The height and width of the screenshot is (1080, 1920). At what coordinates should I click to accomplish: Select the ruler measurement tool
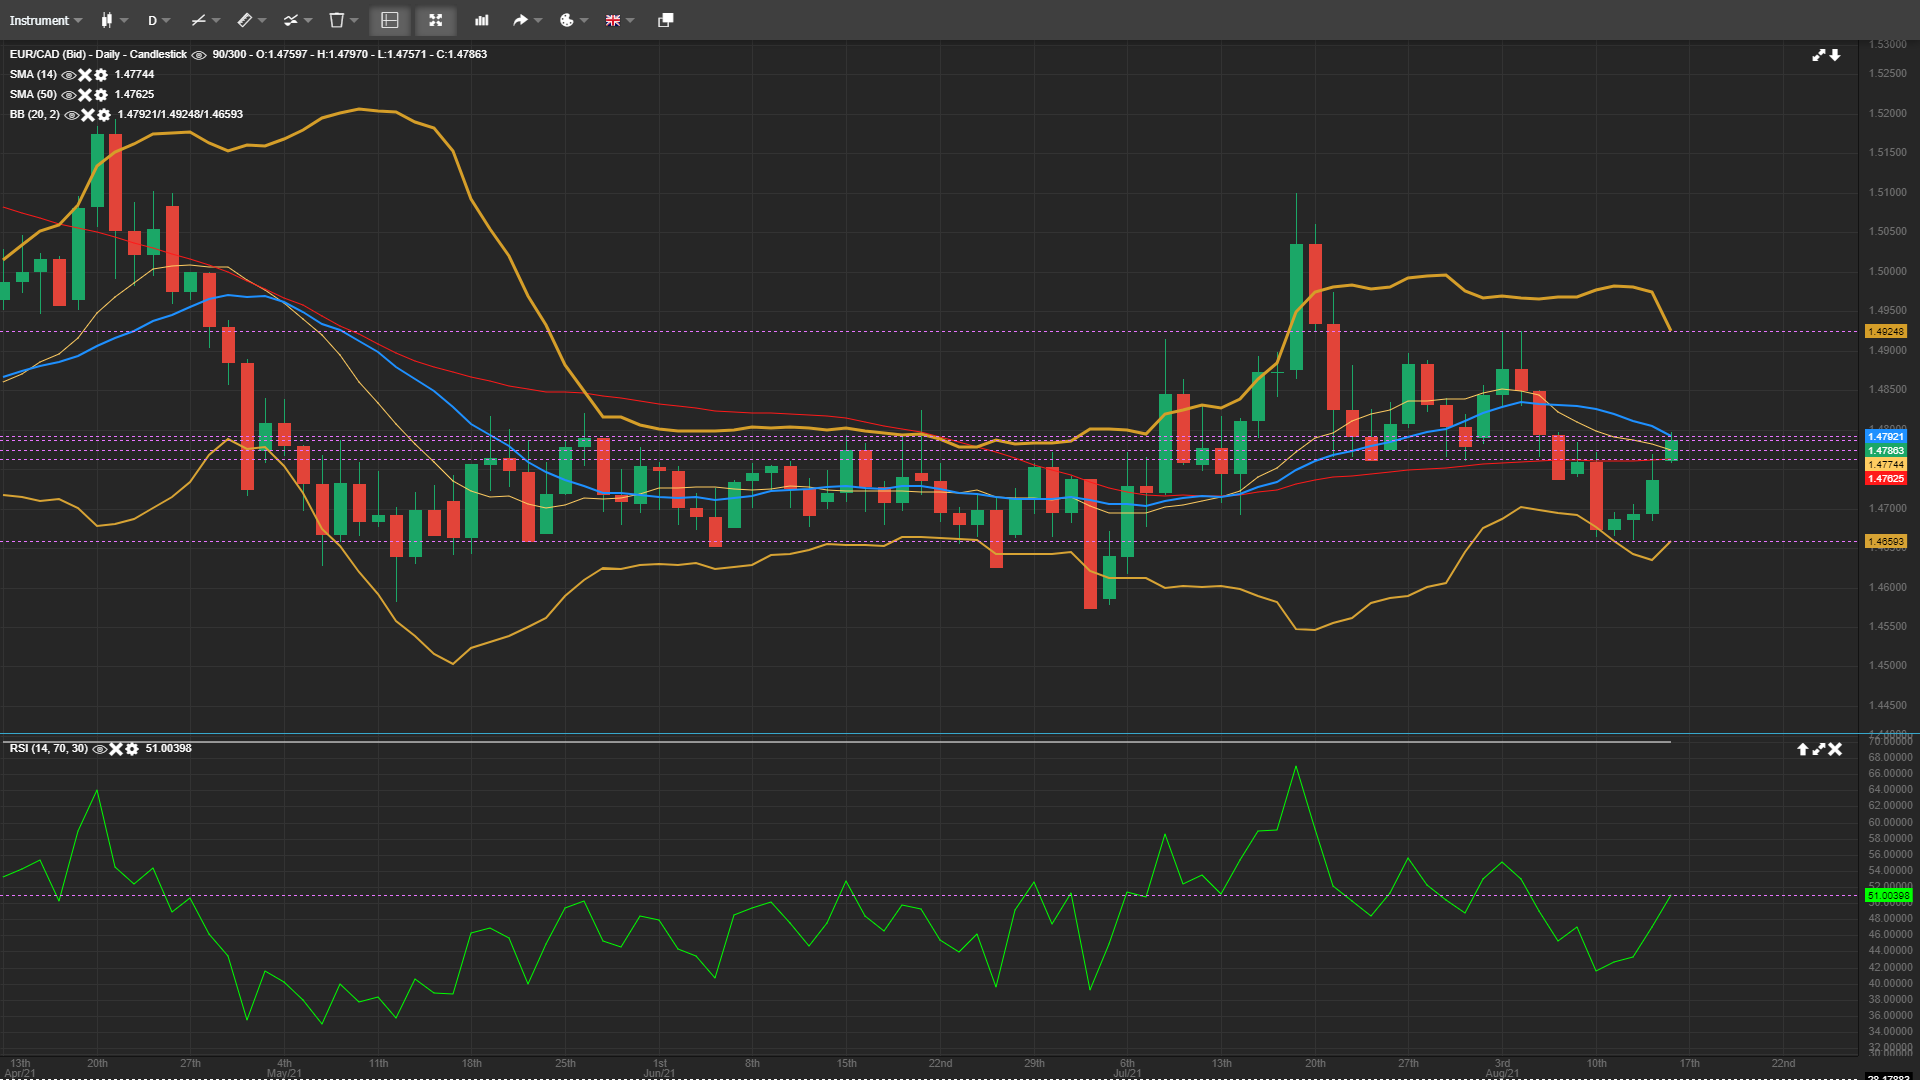pos(244,20)
